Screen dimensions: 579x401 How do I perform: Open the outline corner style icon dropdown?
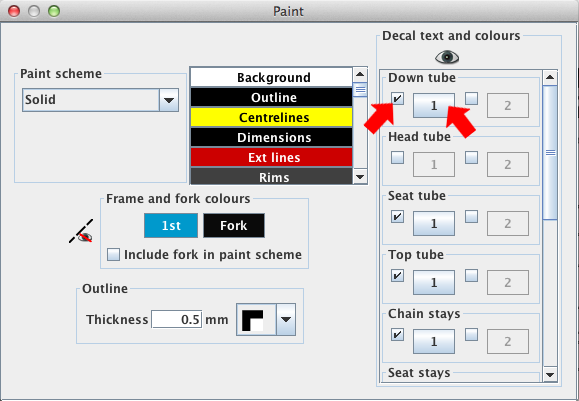(x=266, y=320)
